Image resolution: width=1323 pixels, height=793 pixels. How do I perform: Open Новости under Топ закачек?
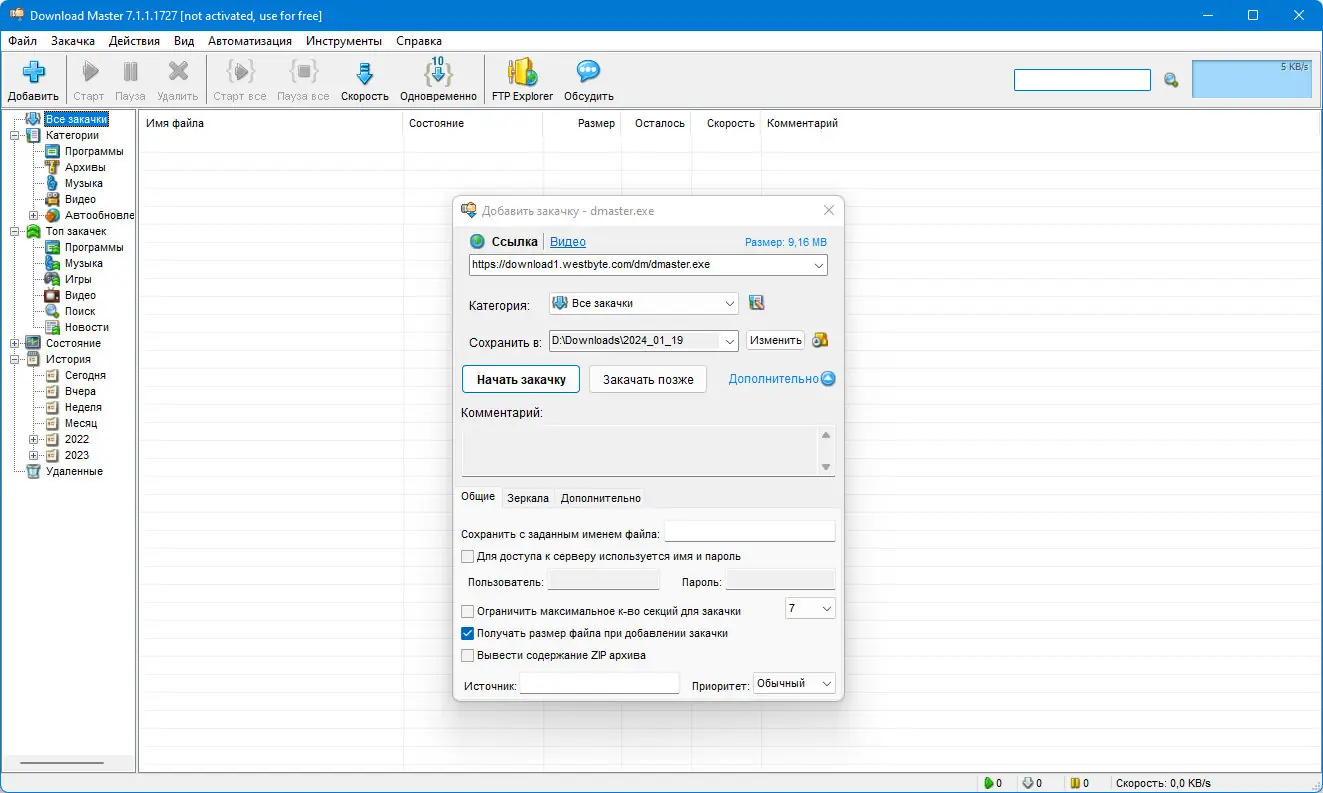click(x=87, y=327)
